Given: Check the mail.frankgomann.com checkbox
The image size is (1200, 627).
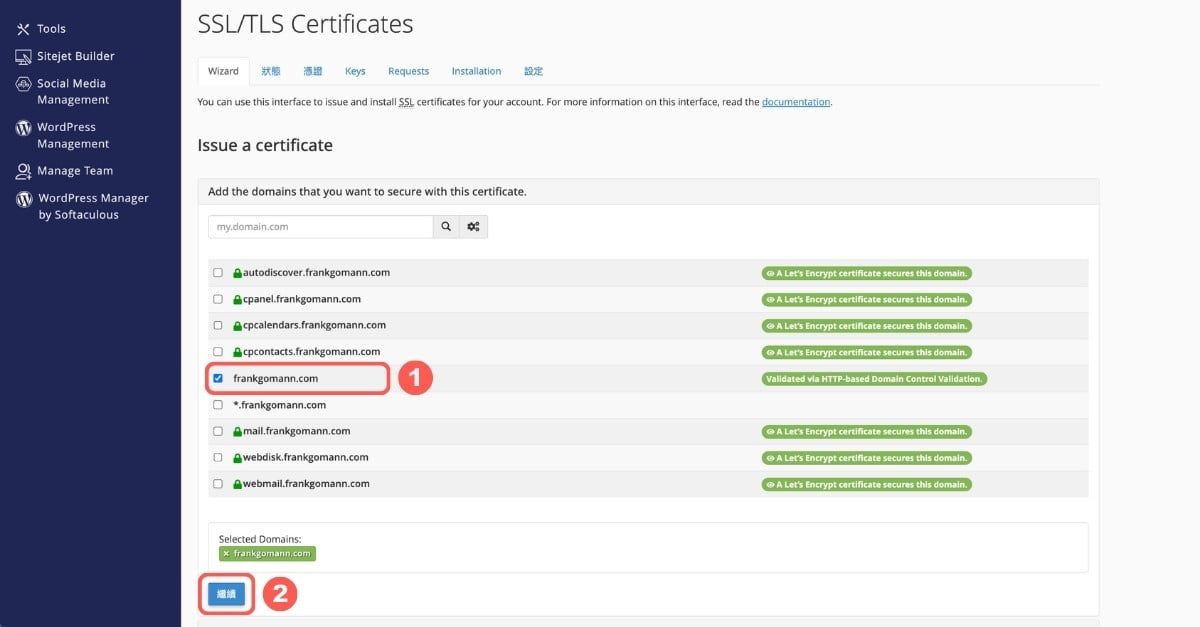Looking at the screenshot, I should [218, 431].
